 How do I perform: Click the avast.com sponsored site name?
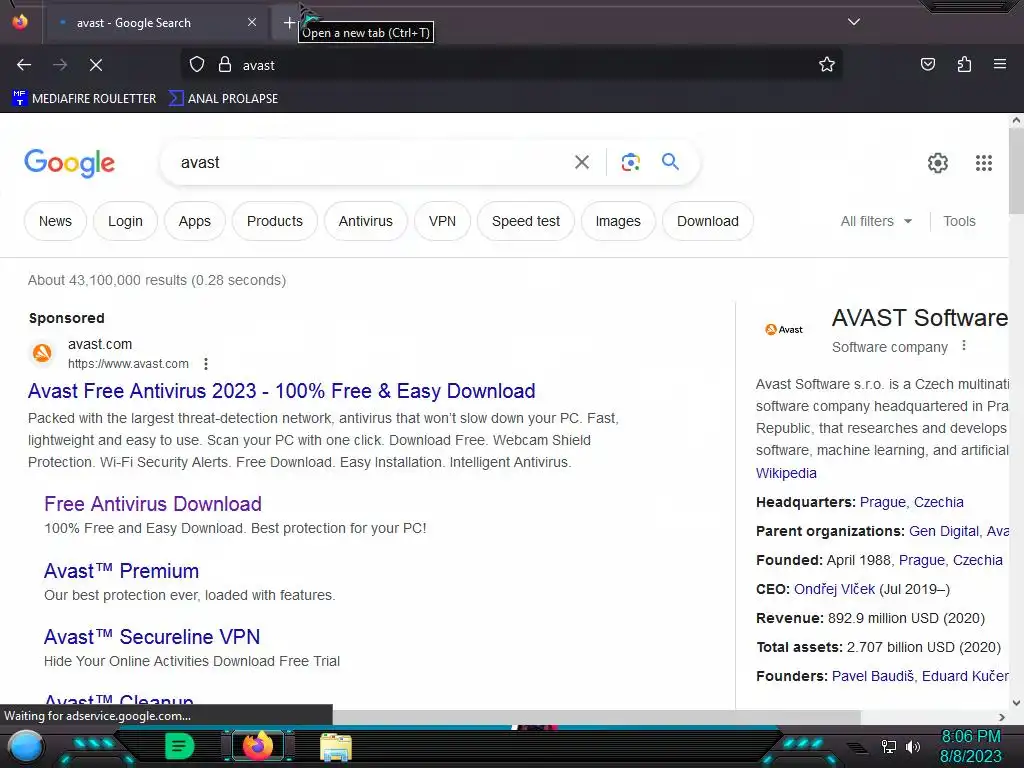[100, 344]
